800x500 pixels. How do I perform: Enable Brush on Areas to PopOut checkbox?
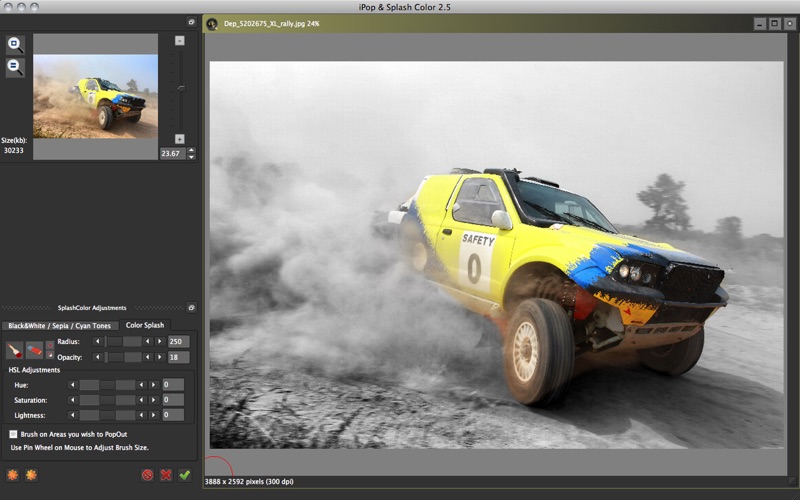(x=13, y=434)
